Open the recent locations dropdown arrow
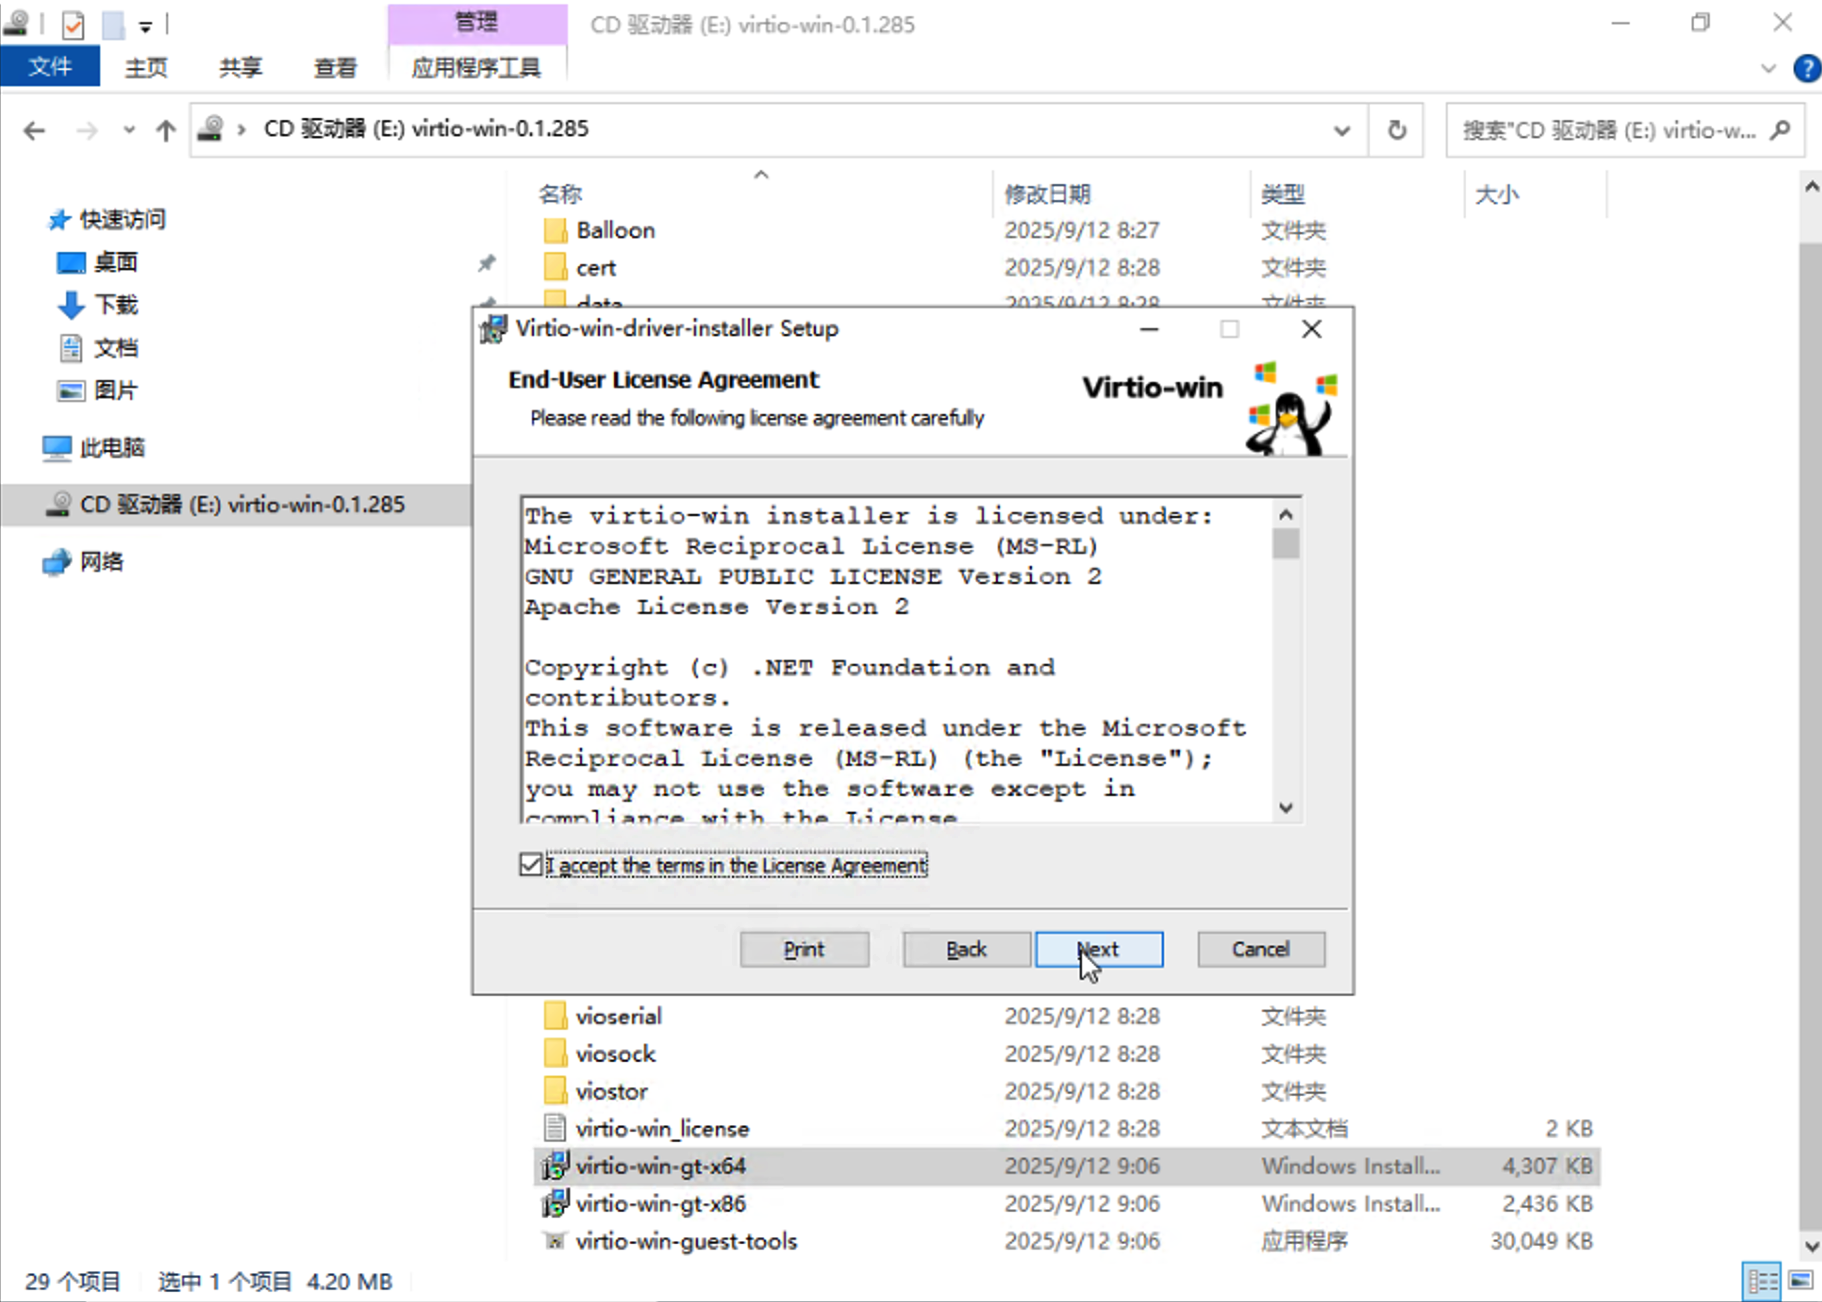Image resolution: width=1822 pixels, height=1302 pixels. [x=129, y=130]
